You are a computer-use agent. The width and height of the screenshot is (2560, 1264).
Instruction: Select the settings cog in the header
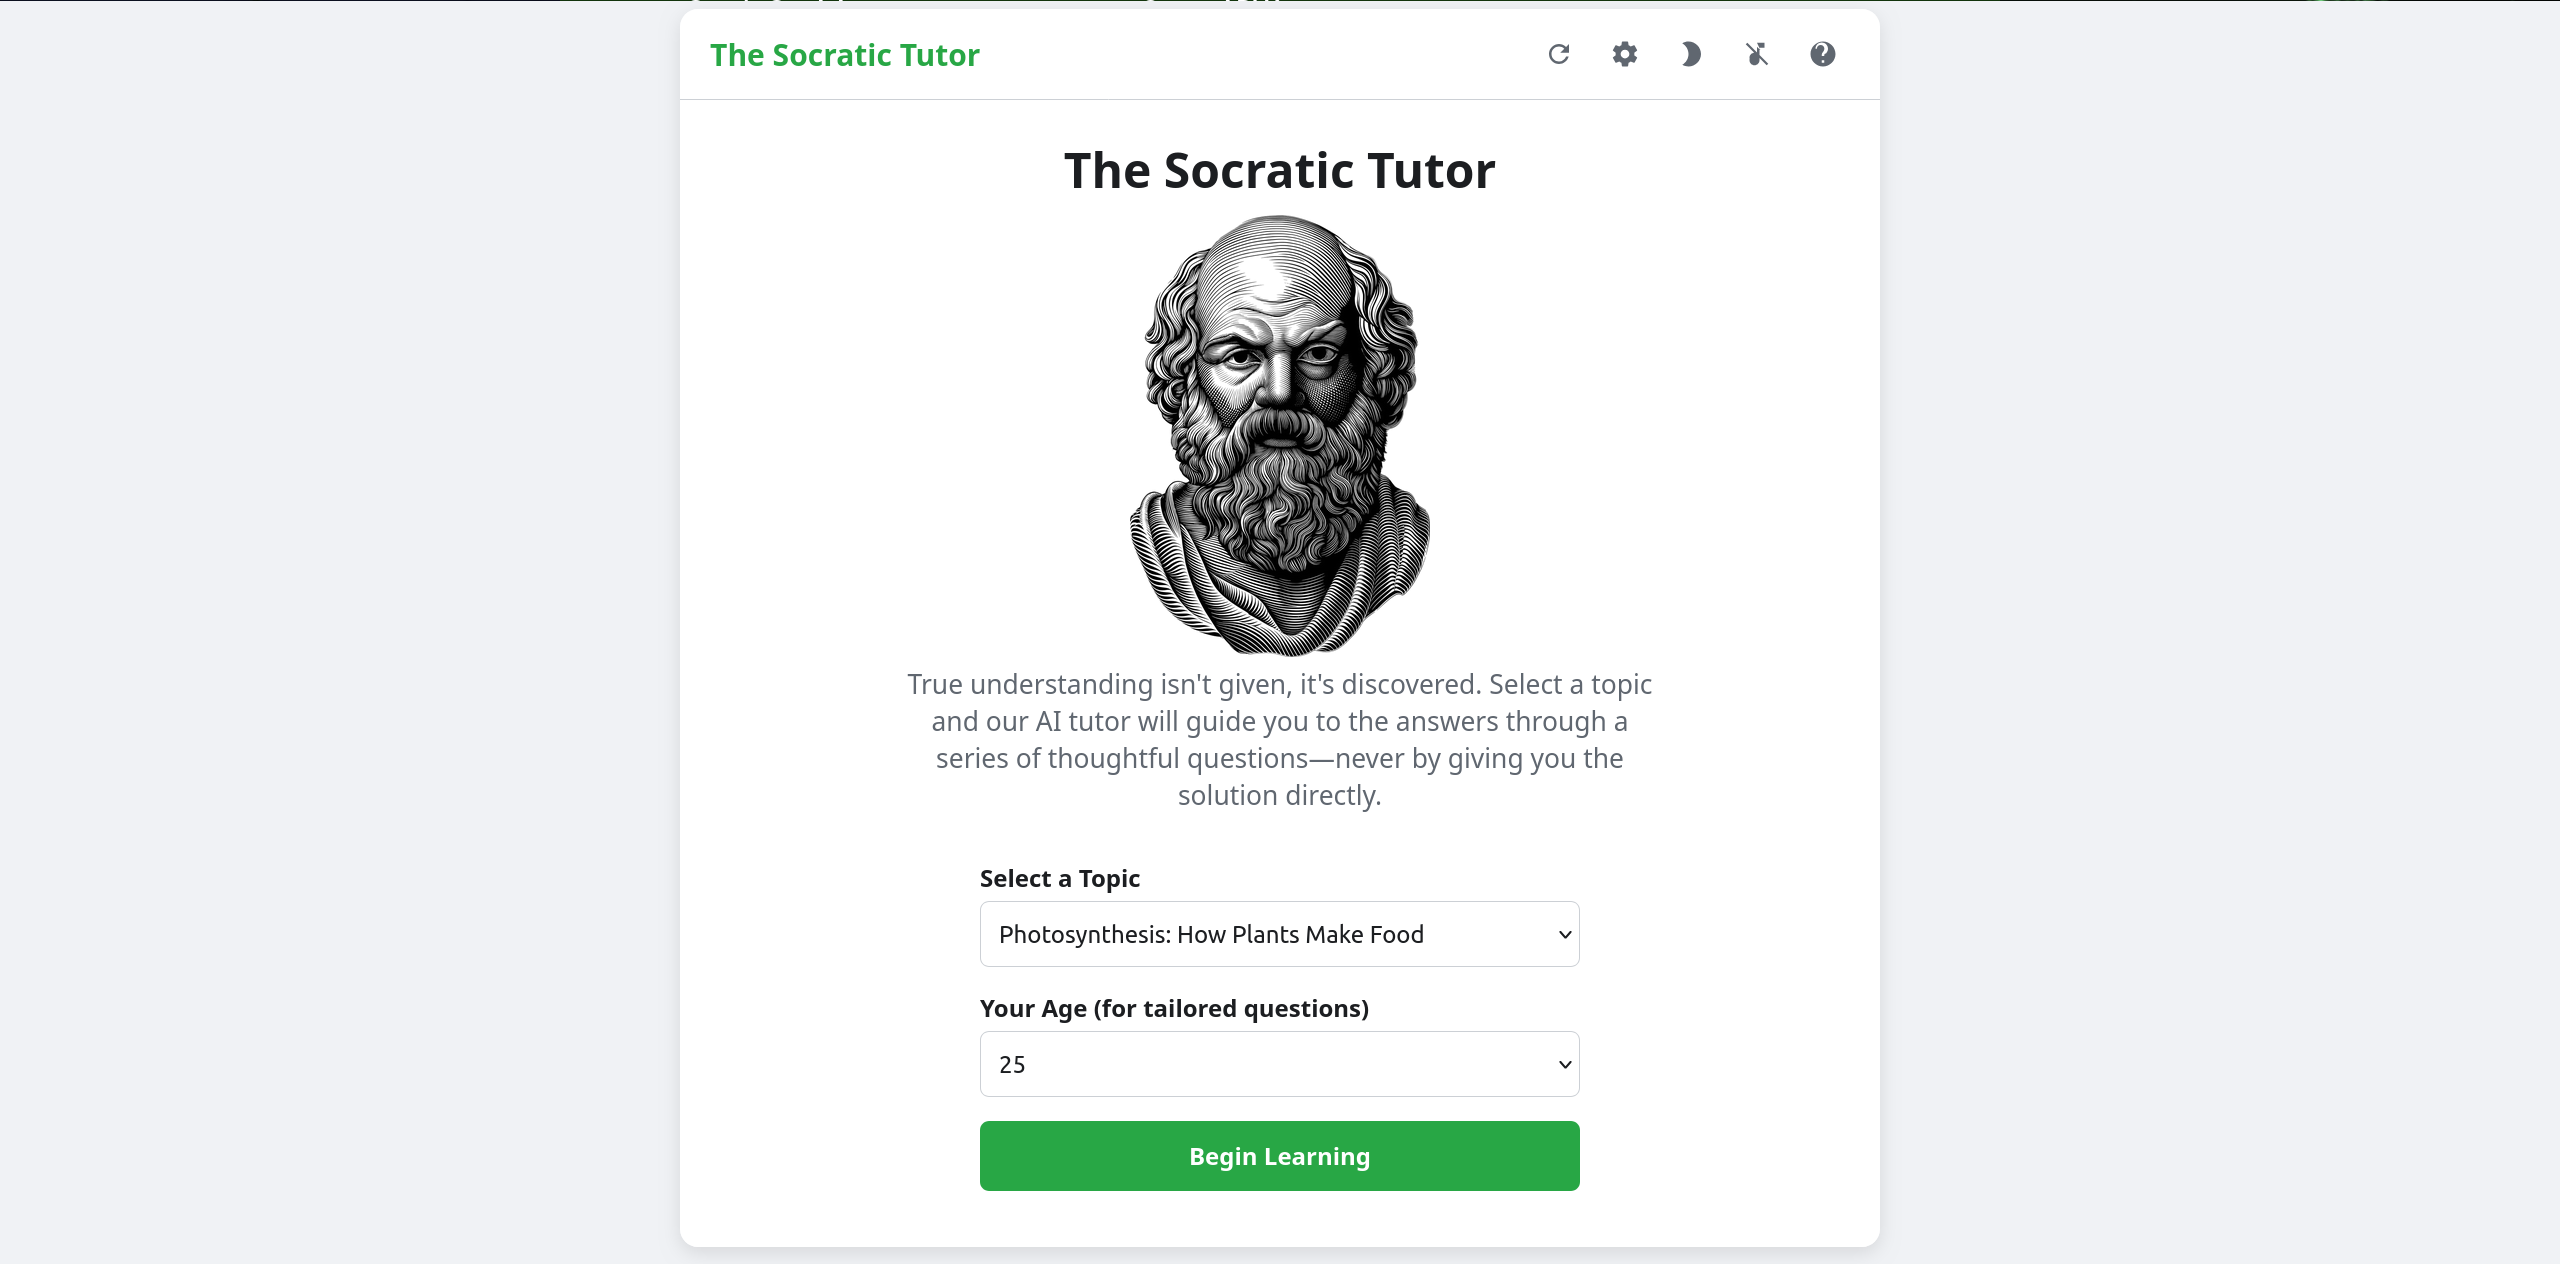point(1624,55)
